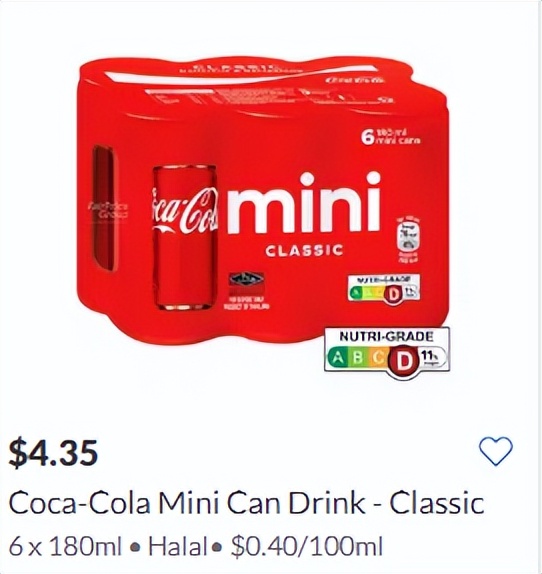The width and height of the screenshot is (542, 574).
Task: Click the green A grade in Nutri-Grade badge
Action: tap(338, 358)
